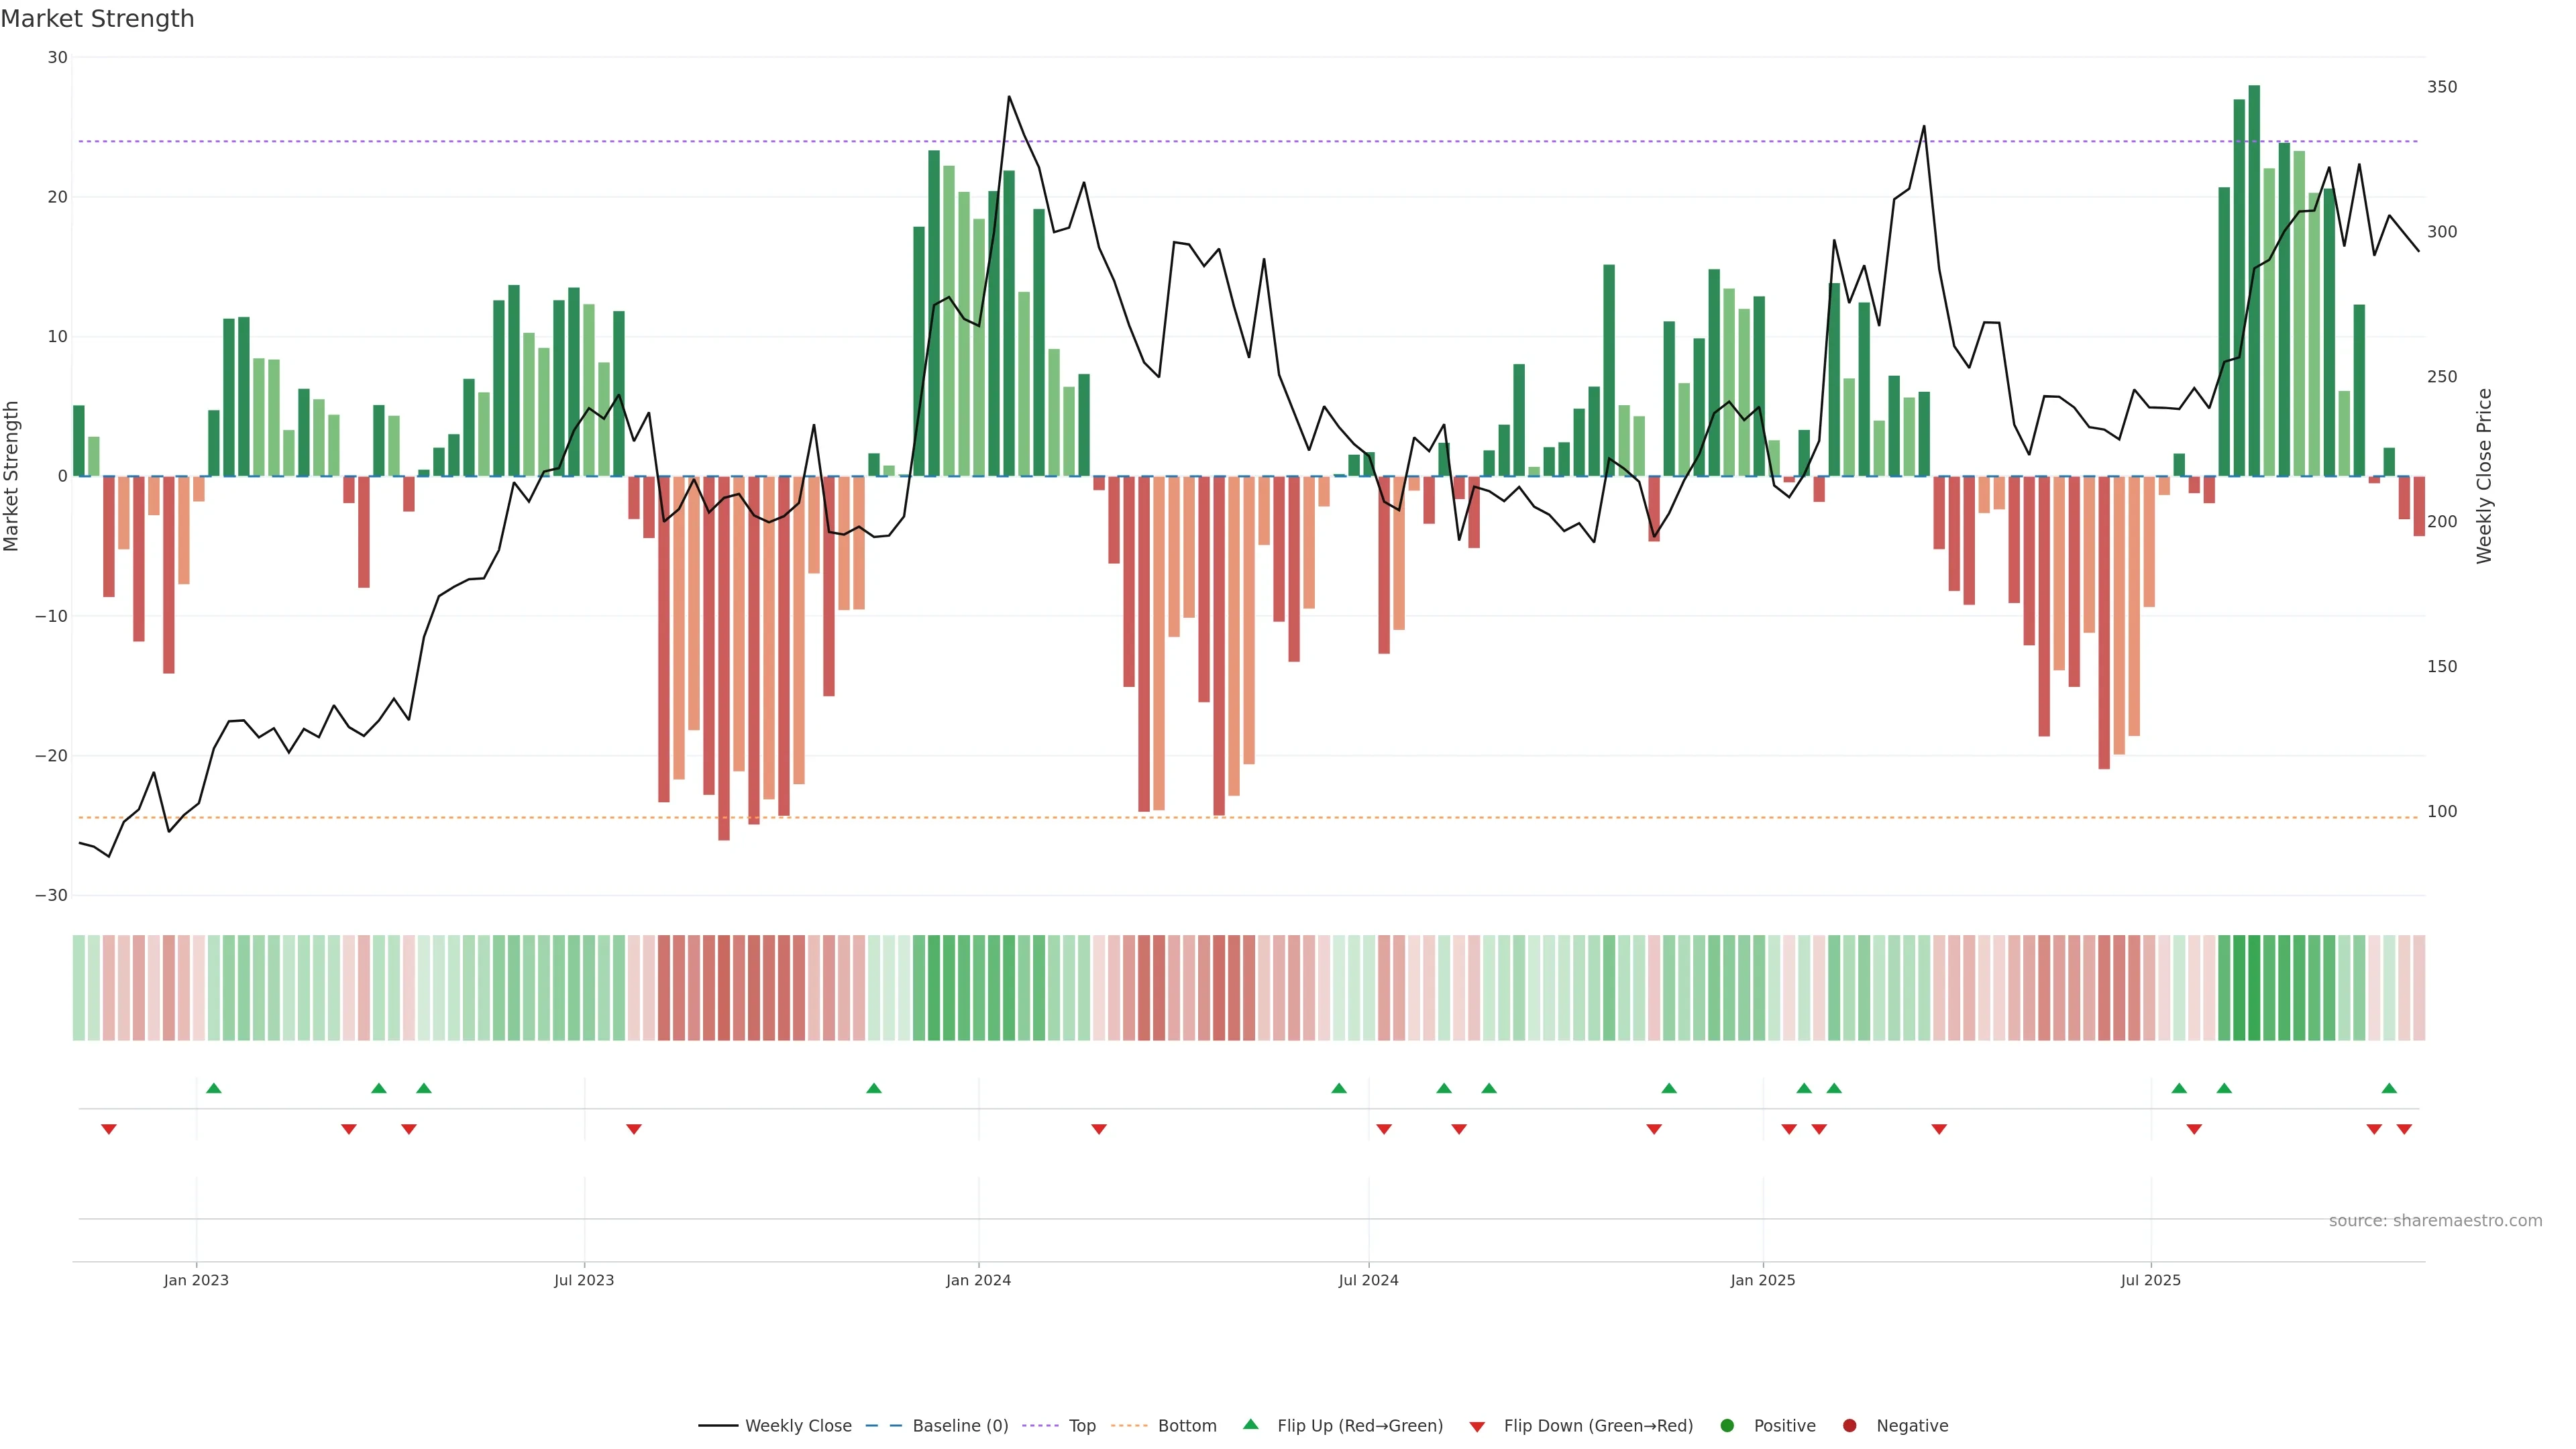
Task: Select the lone Flip Up triangle before Jan 2024
Action: (x=874, y=1088)
